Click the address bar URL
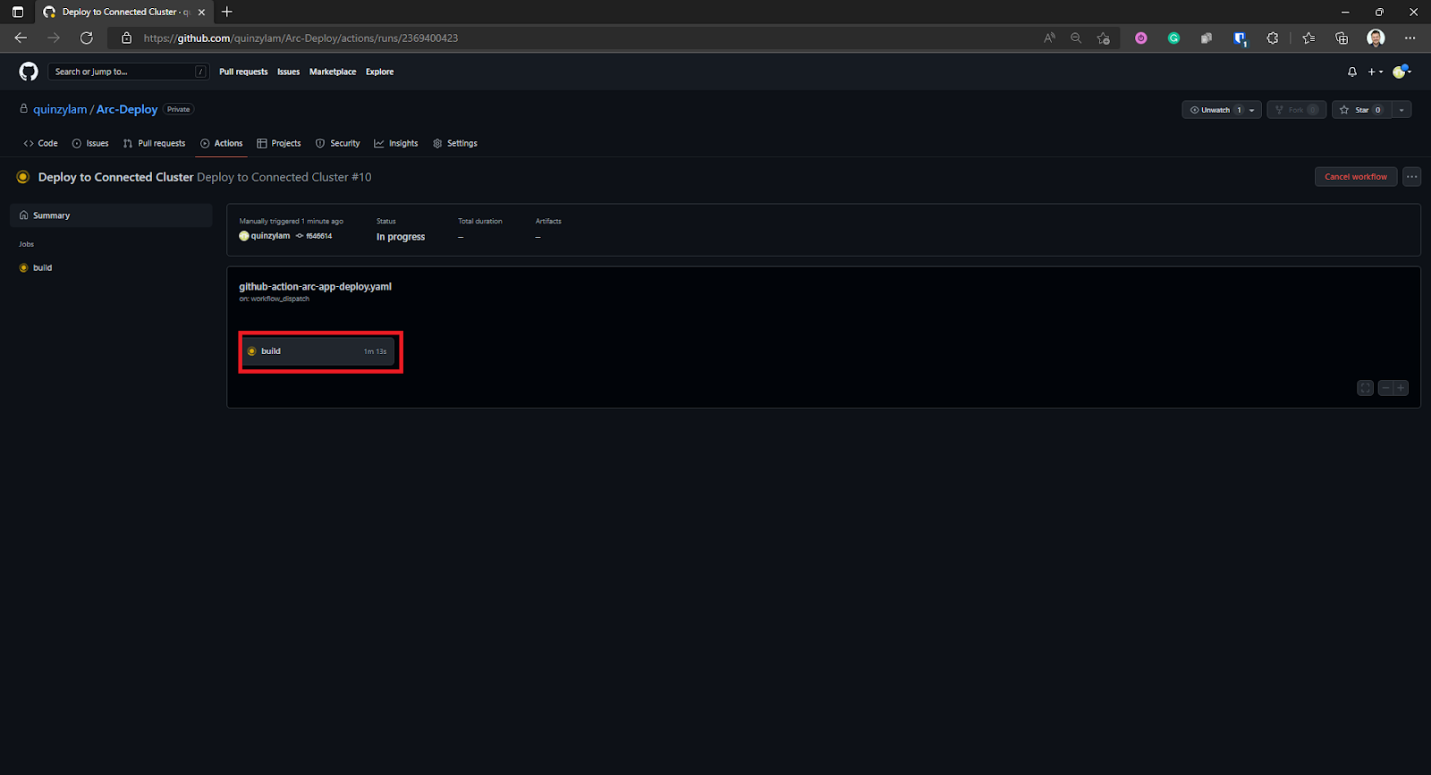 tap(301, 38)
